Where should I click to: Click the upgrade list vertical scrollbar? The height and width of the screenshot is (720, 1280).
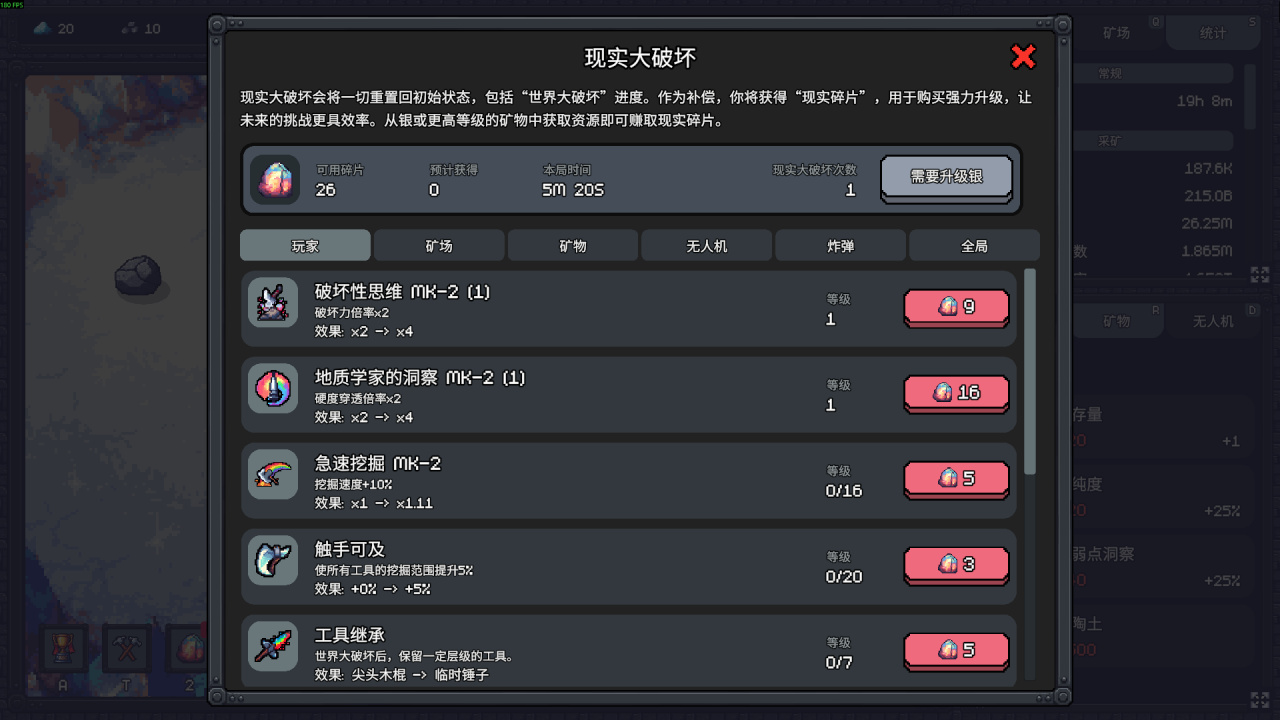pyautogui.click(x=1030, y=372)
